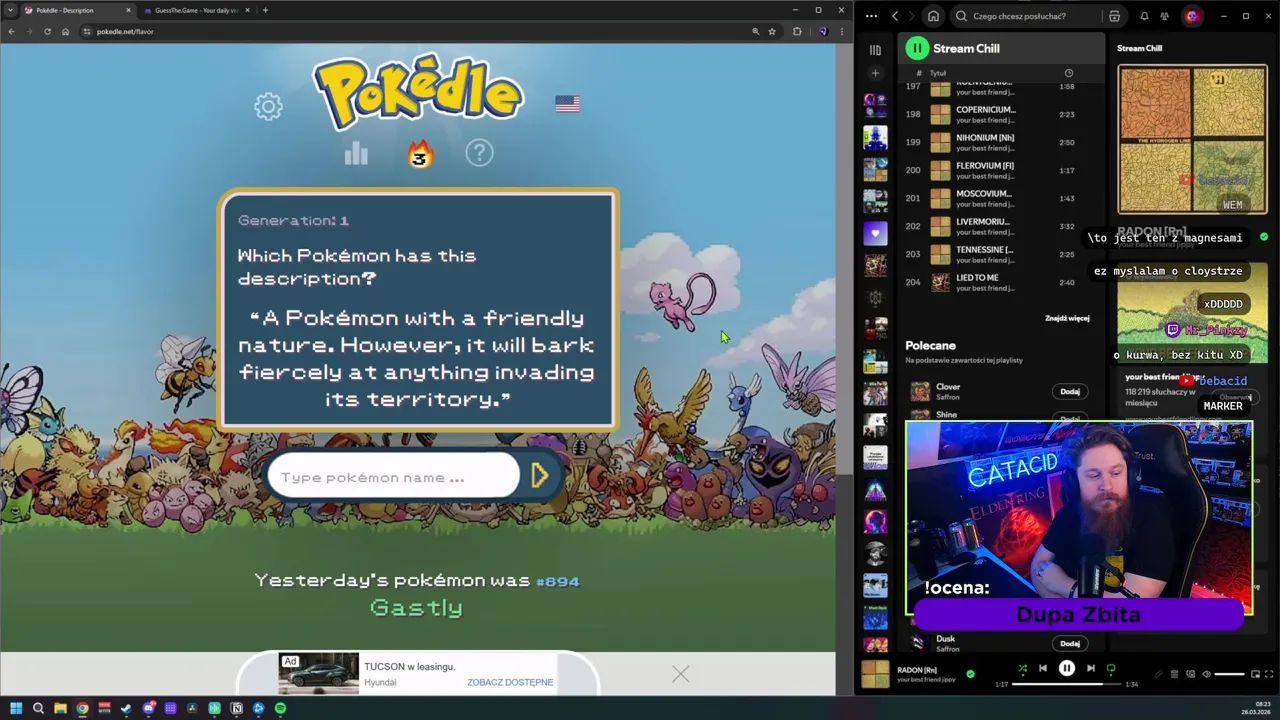Select the Pokédle - Description browser tab
1280x720 pixels.
(x=77, y=10)
